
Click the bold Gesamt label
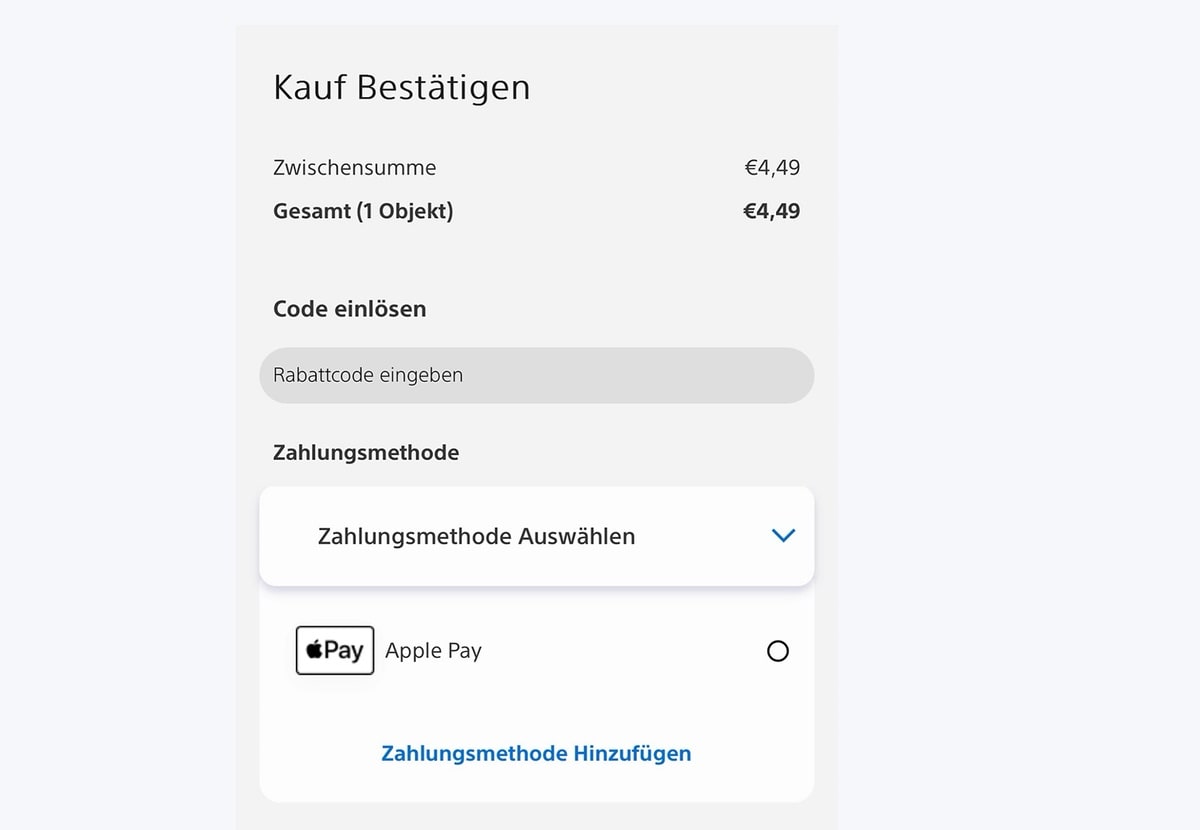tap(313, 211)
